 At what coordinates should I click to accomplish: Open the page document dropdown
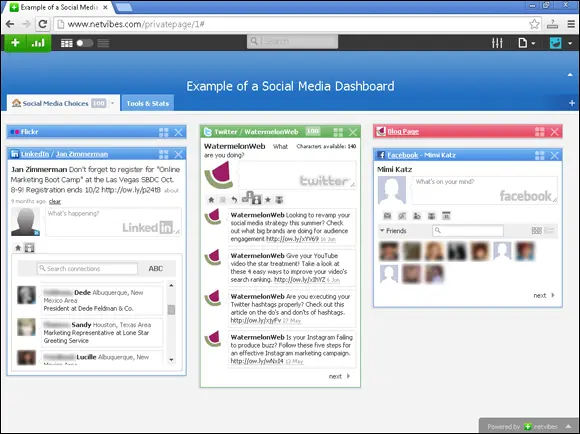(527, 43)
